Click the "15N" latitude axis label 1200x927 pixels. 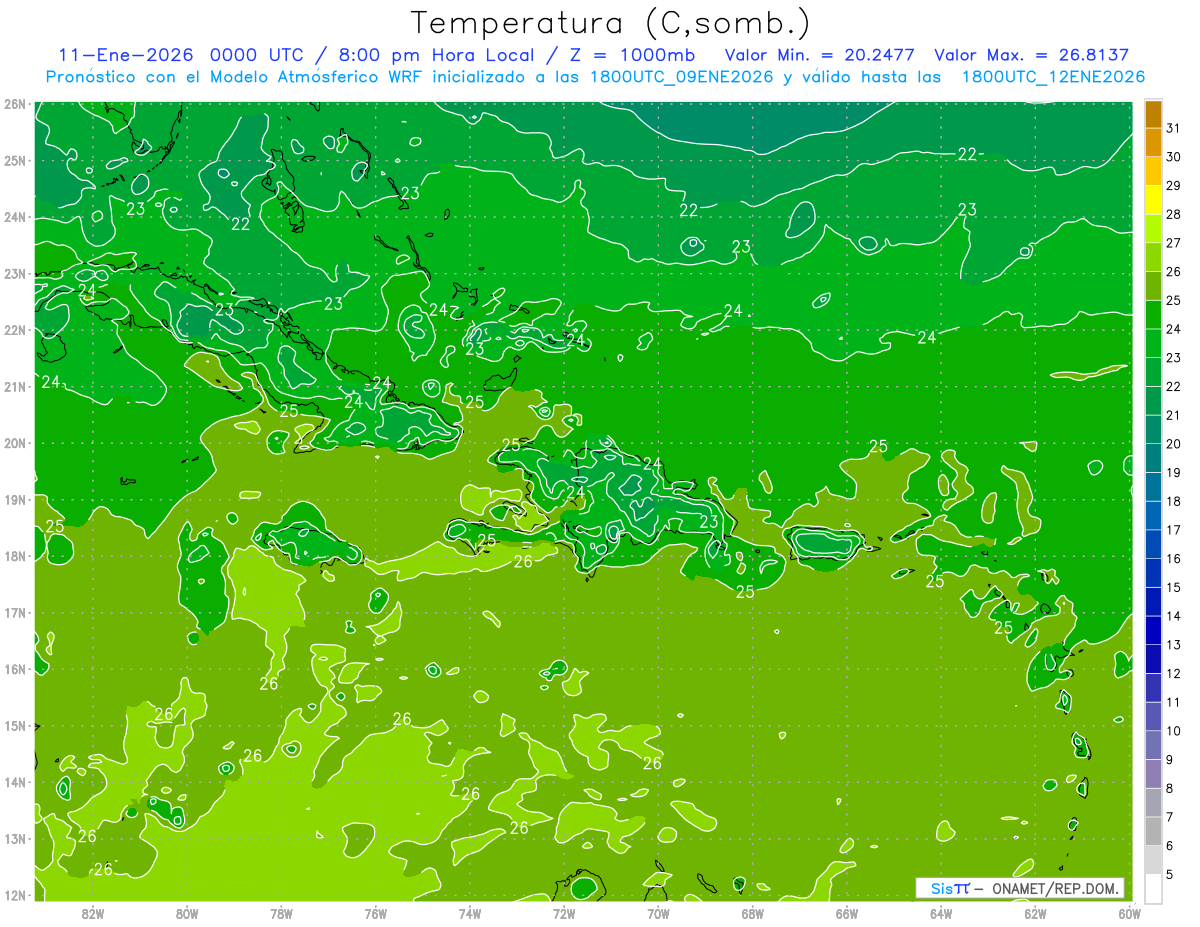click(15, 725)
